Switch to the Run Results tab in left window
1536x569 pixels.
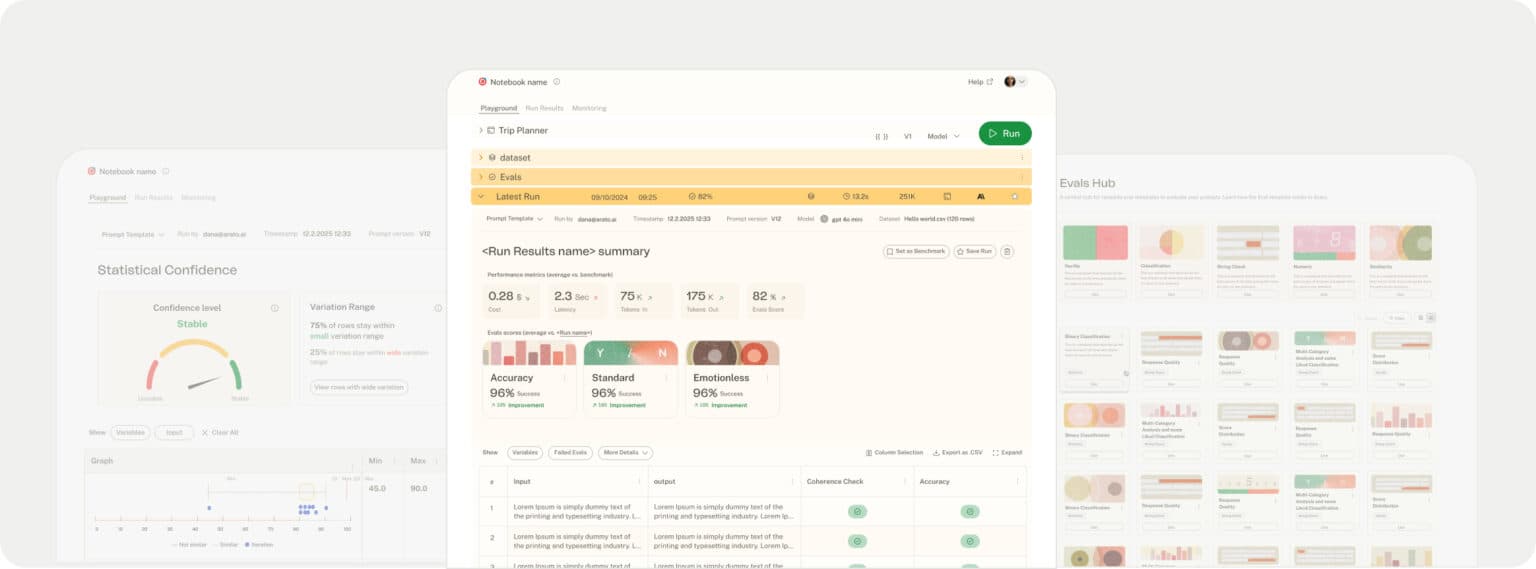154,198
